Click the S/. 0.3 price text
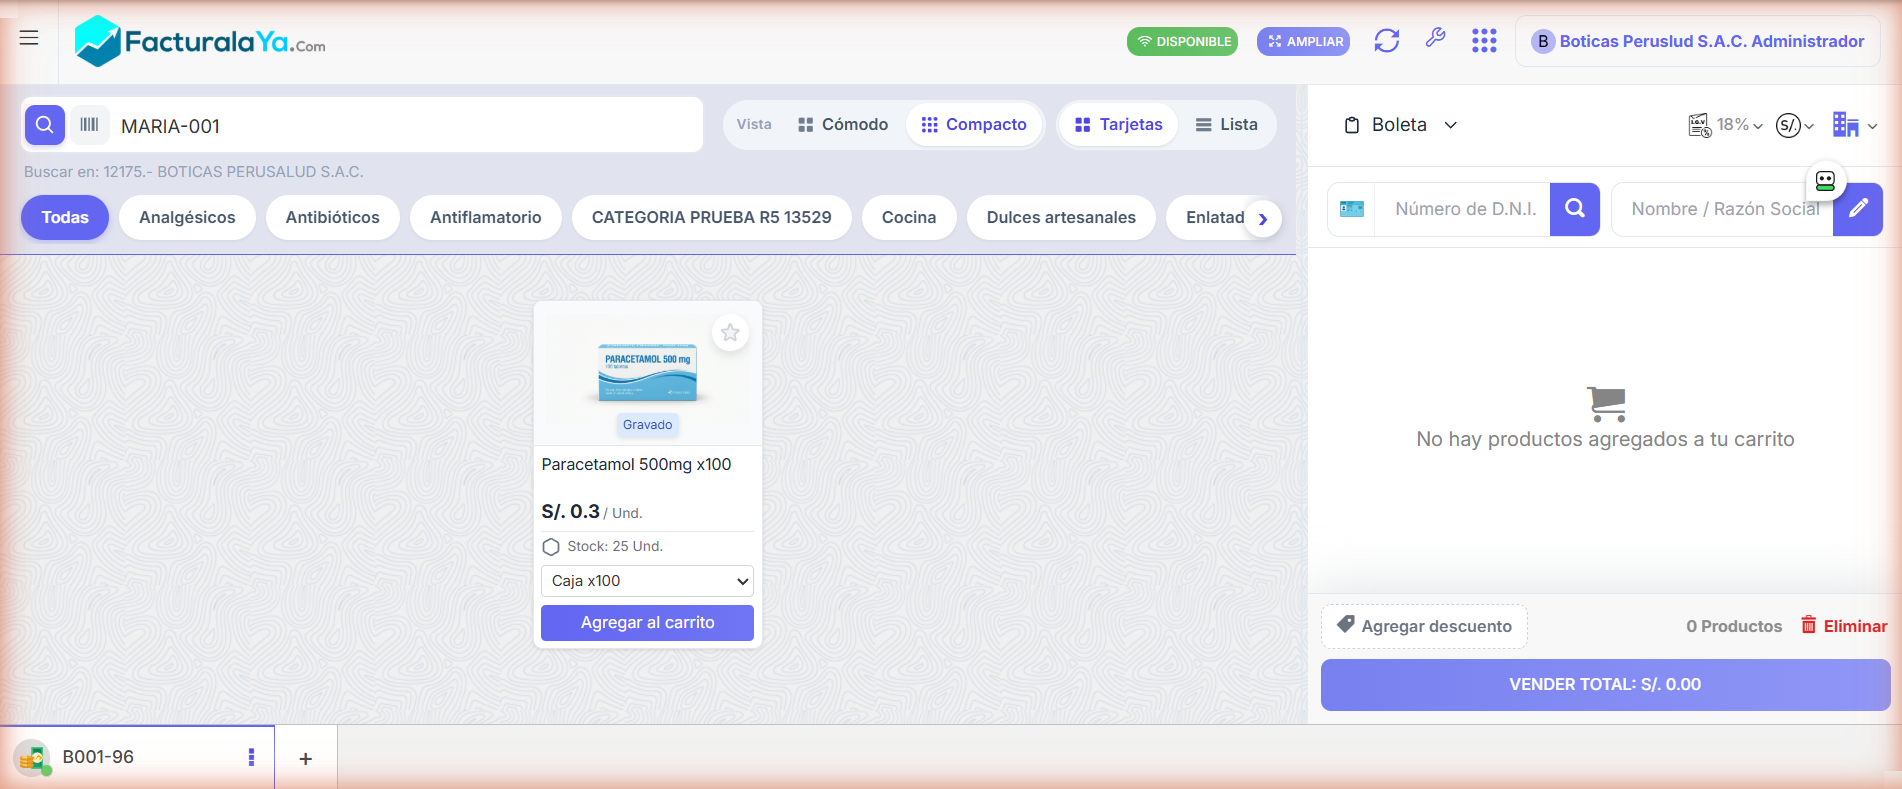The image size is (1902, 789). click(x=571, y=511)
